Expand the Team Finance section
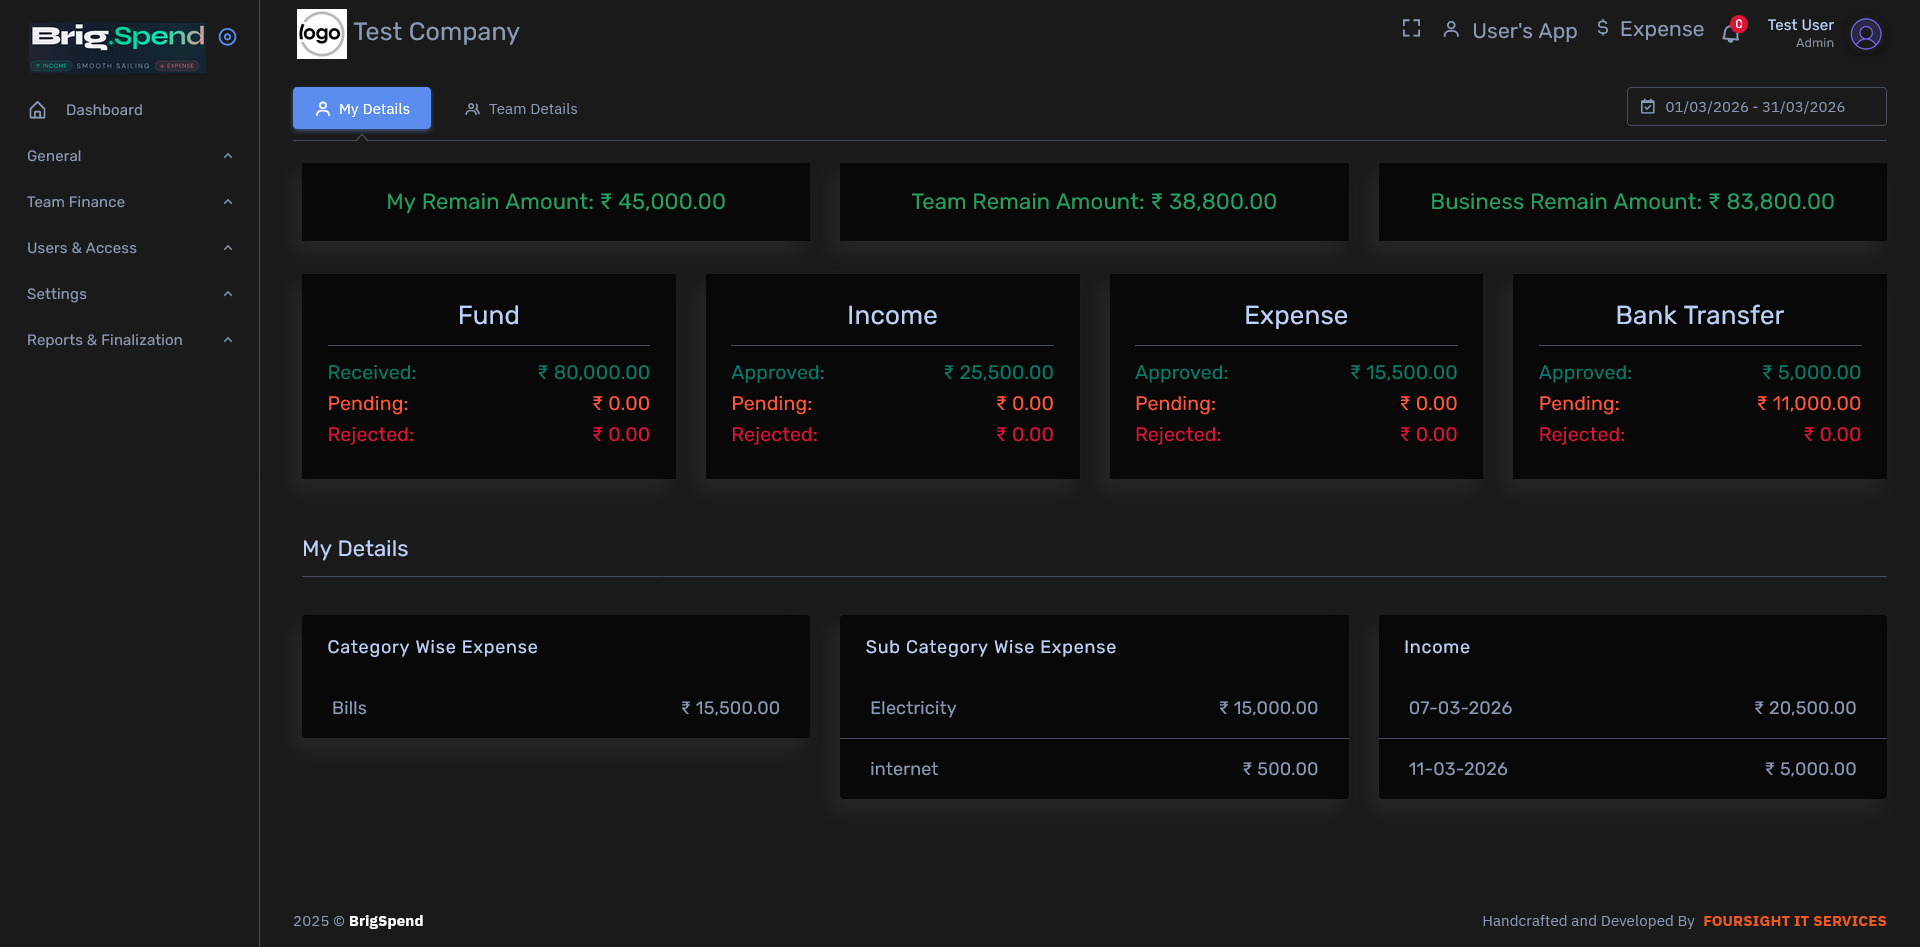The height and width of the screenshot is (947, 1920). coord(129,202)
